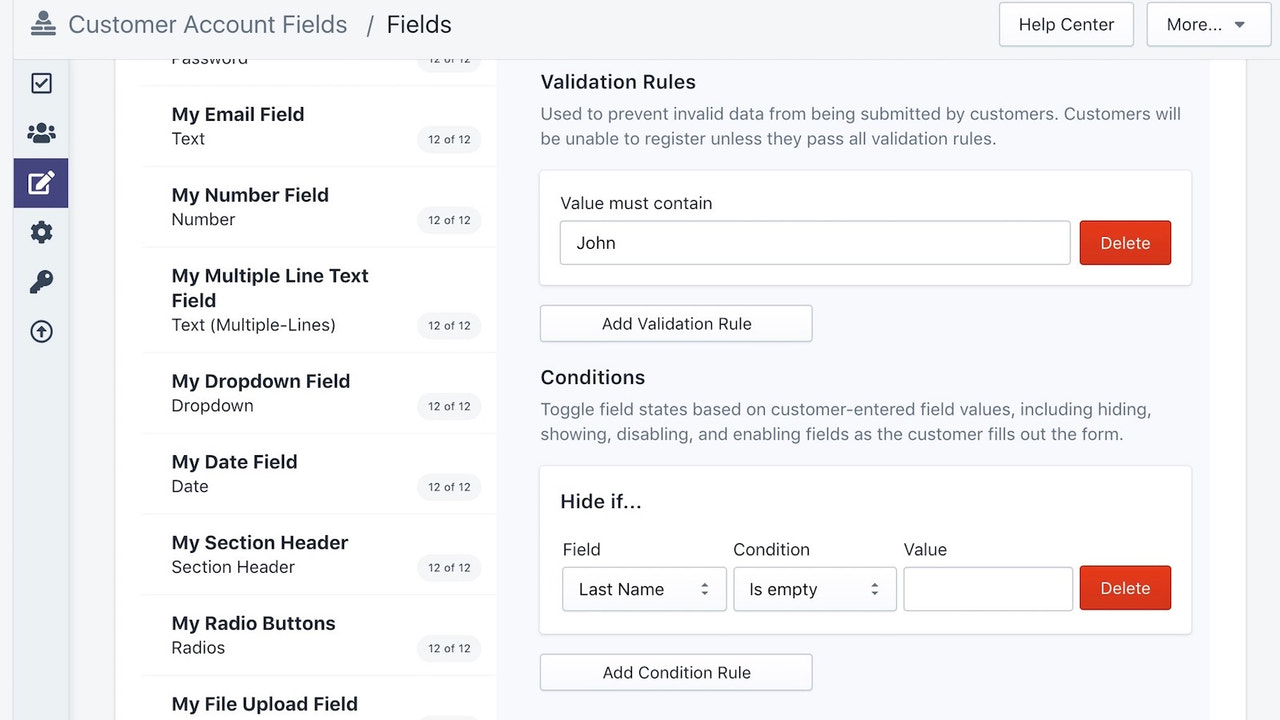Image resolution: width=1280 pixels, height=720 pixels.
Task: Open Customer Account Fields breadcrumb
Action: (207, 24)
